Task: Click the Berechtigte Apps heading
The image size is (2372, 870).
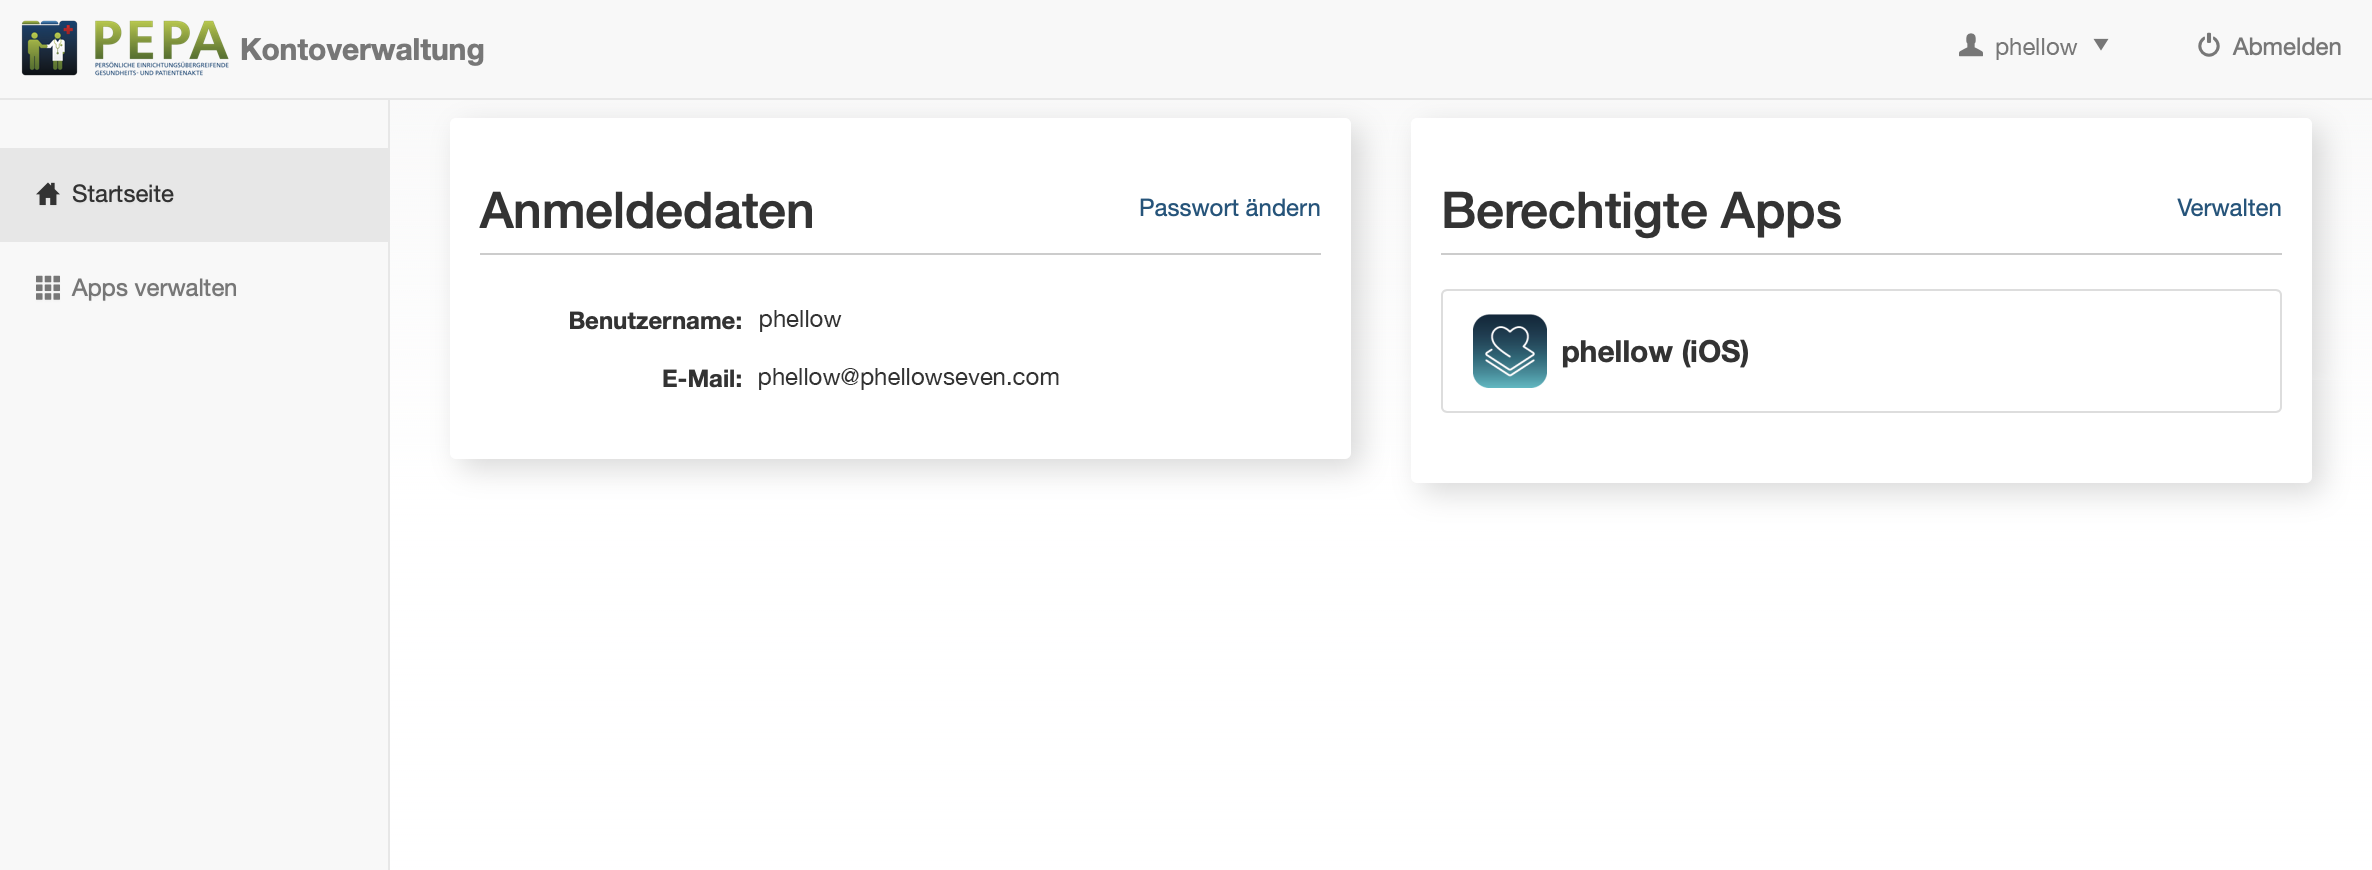Action: [1641, 211]
